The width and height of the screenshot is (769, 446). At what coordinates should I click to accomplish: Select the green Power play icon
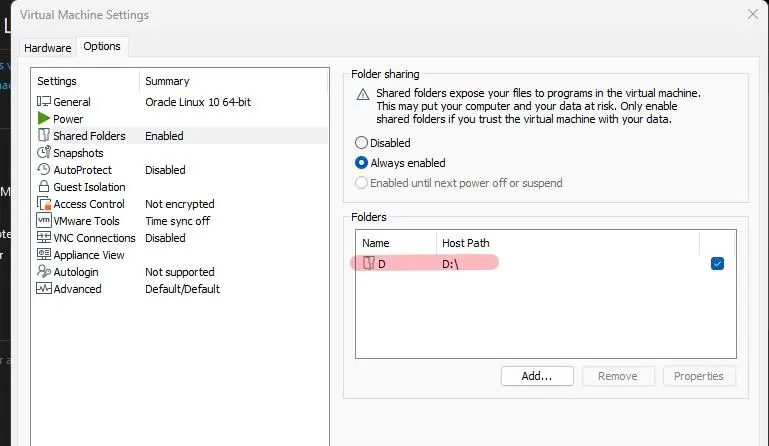click(x=44, y=119)
